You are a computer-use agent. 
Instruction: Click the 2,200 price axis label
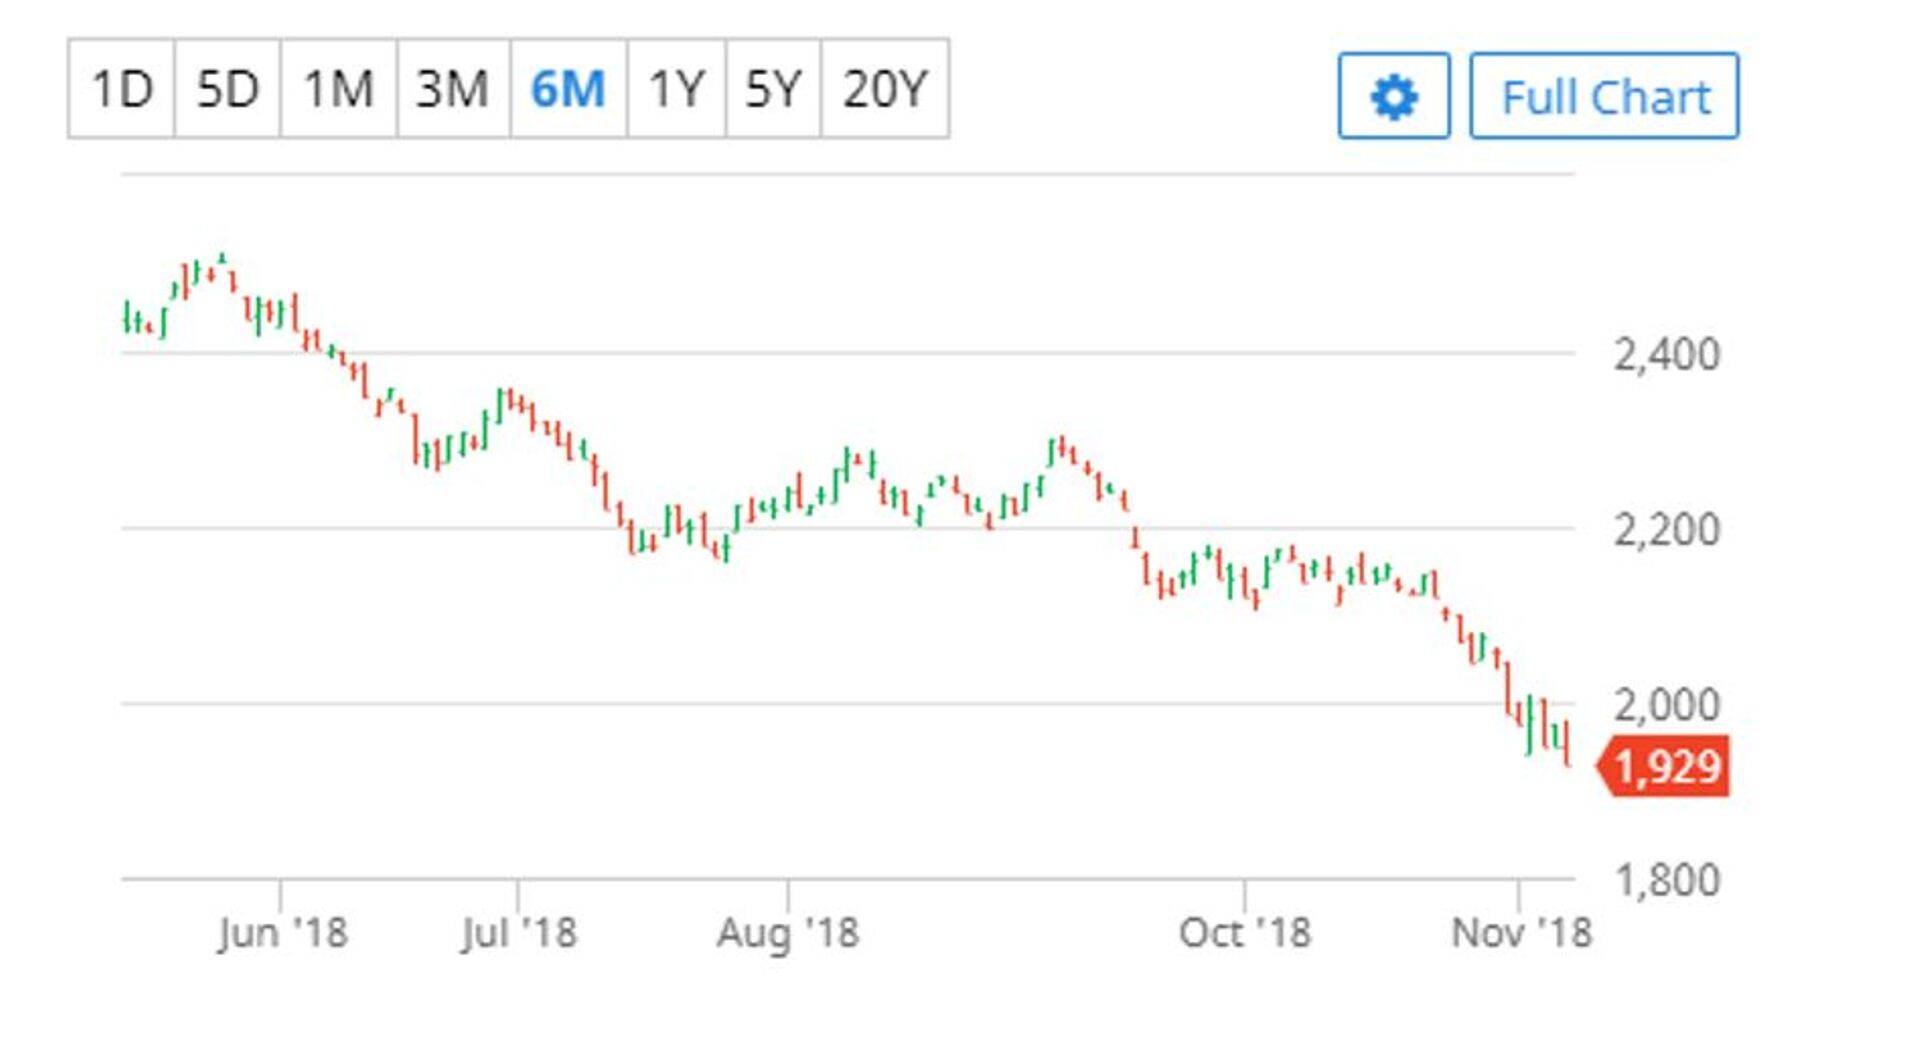point(1666,530)
